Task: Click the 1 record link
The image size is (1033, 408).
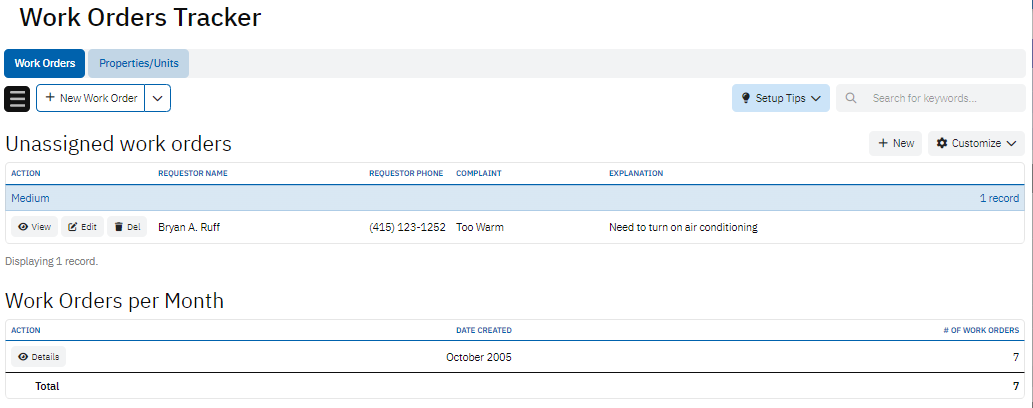Action: click(x=998, y=198)
